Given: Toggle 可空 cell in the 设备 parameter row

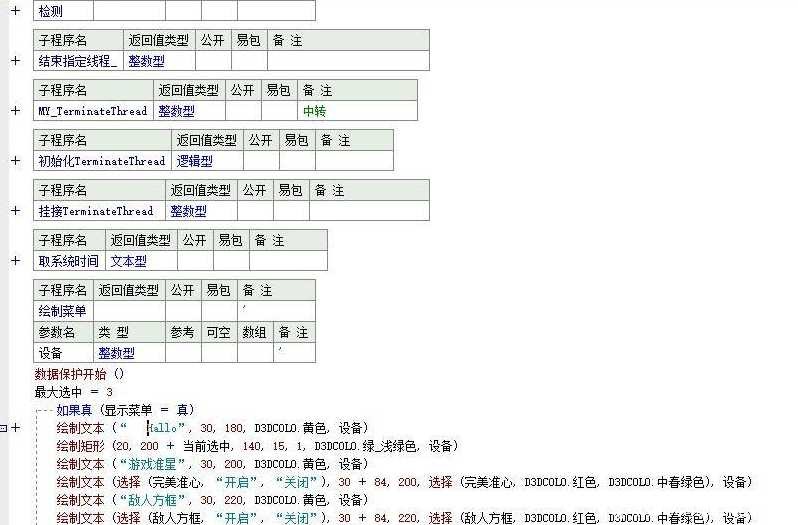Looking at the screenshot, I should tap(219, 353).
